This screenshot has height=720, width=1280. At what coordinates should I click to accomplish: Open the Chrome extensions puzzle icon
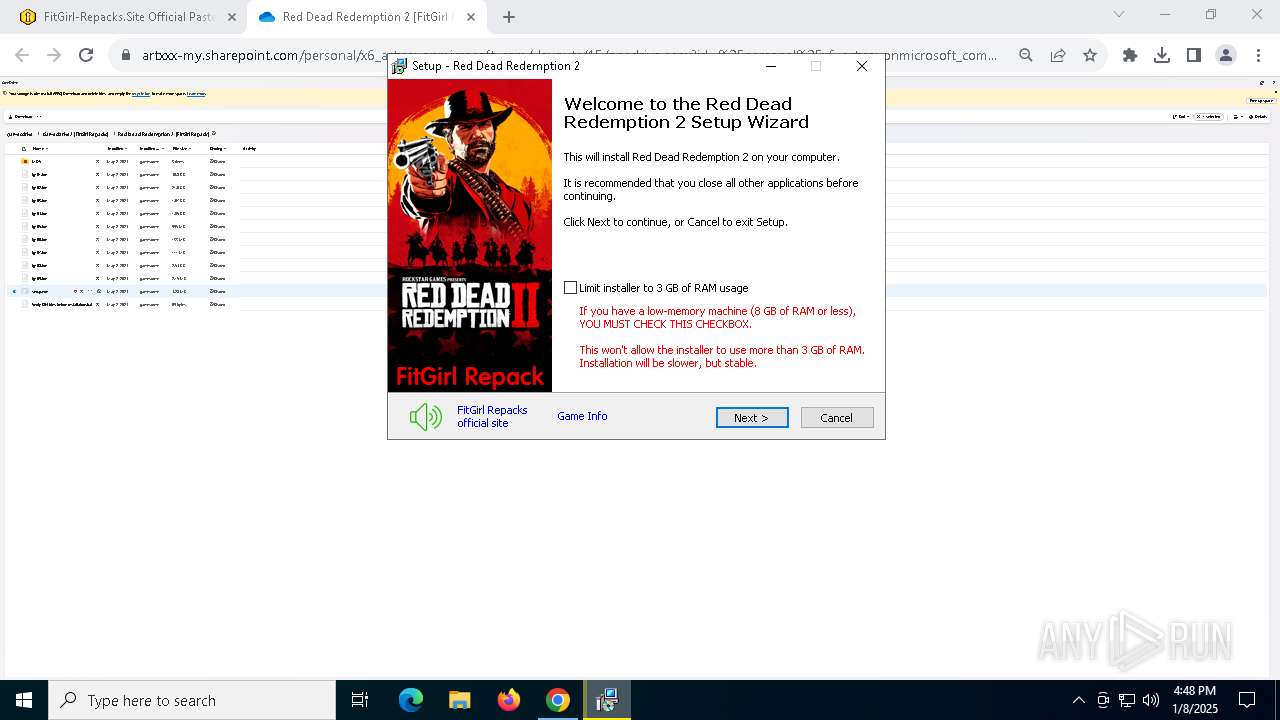1130,56
